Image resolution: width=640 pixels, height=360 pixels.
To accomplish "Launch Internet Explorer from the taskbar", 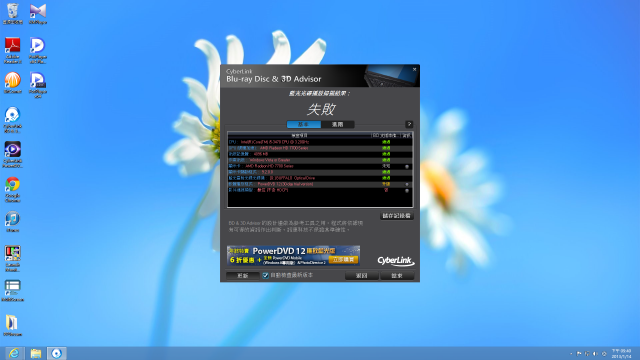I will click(x=14, y=353).
